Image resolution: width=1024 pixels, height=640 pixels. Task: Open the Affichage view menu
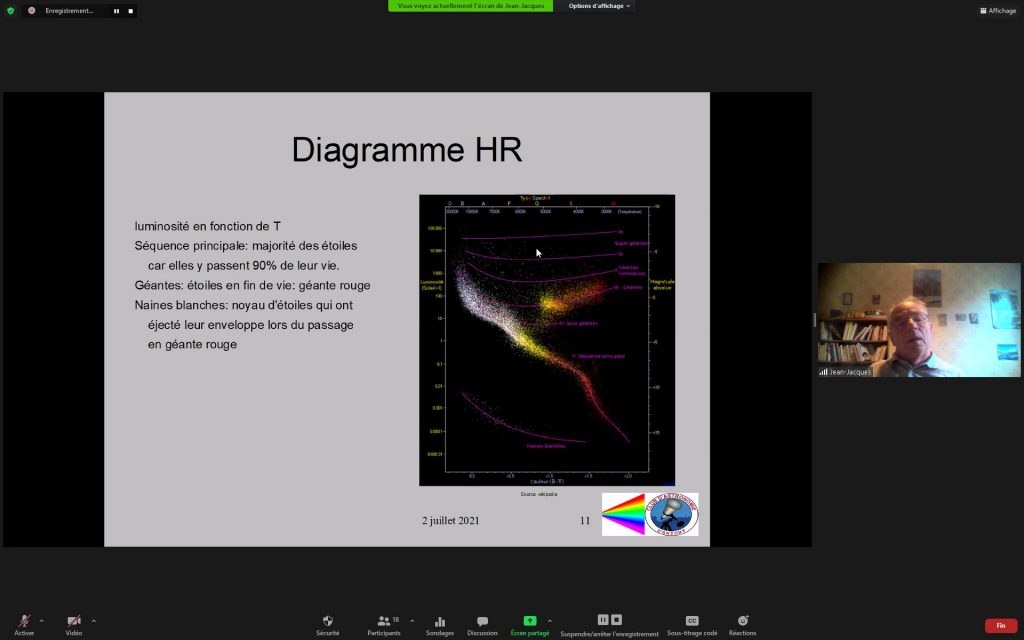click(x=998, y=10)
